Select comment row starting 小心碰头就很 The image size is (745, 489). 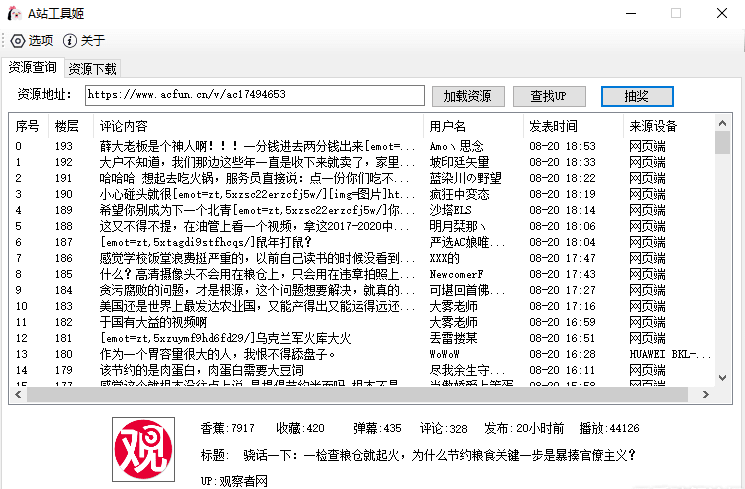[x=362, y=194]
